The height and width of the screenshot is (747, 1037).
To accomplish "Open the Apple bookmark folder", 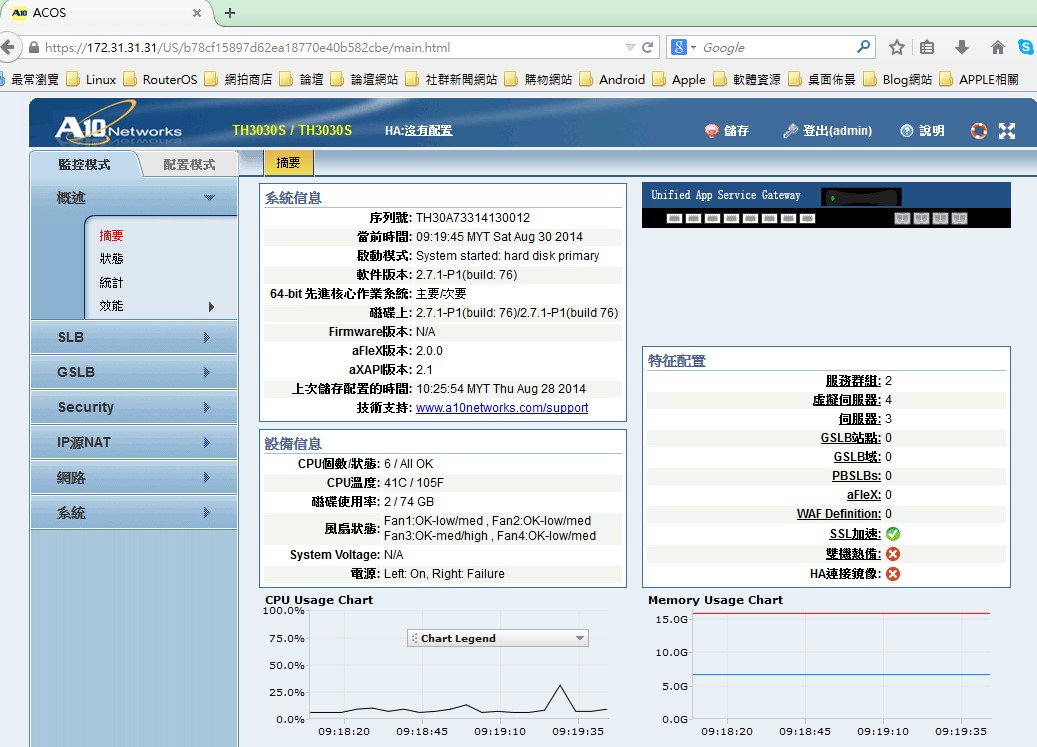I will point(679,79).
